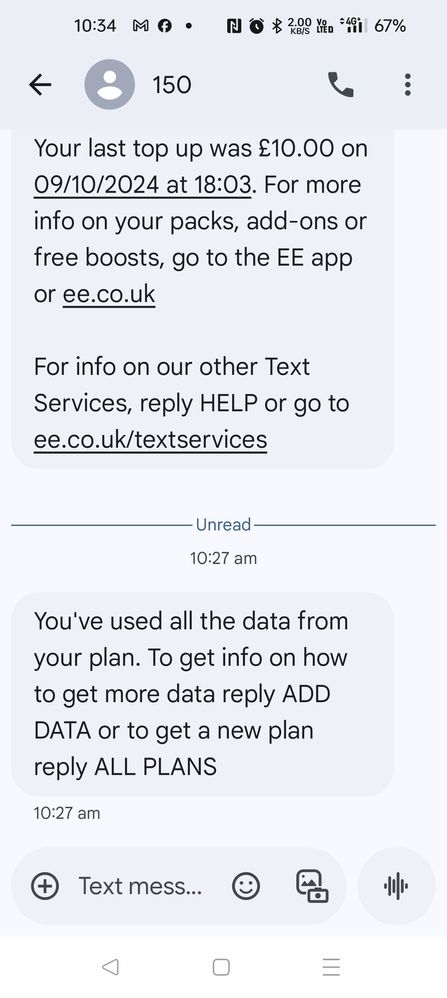The image size is (447, 998).
Task: Open the three-dot overflow menu
Action: [x=408, y=85]
